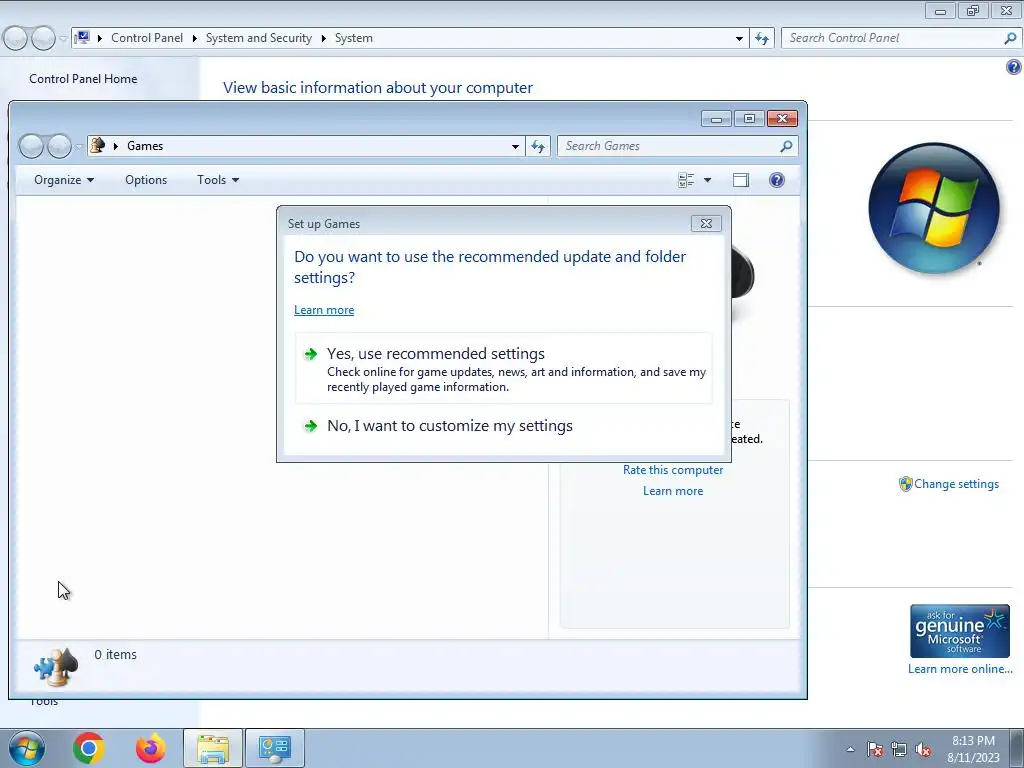Click Games breadcrumb text in address bar
Viewport: 1024px width, 768px height.
[x=145, y=146]
